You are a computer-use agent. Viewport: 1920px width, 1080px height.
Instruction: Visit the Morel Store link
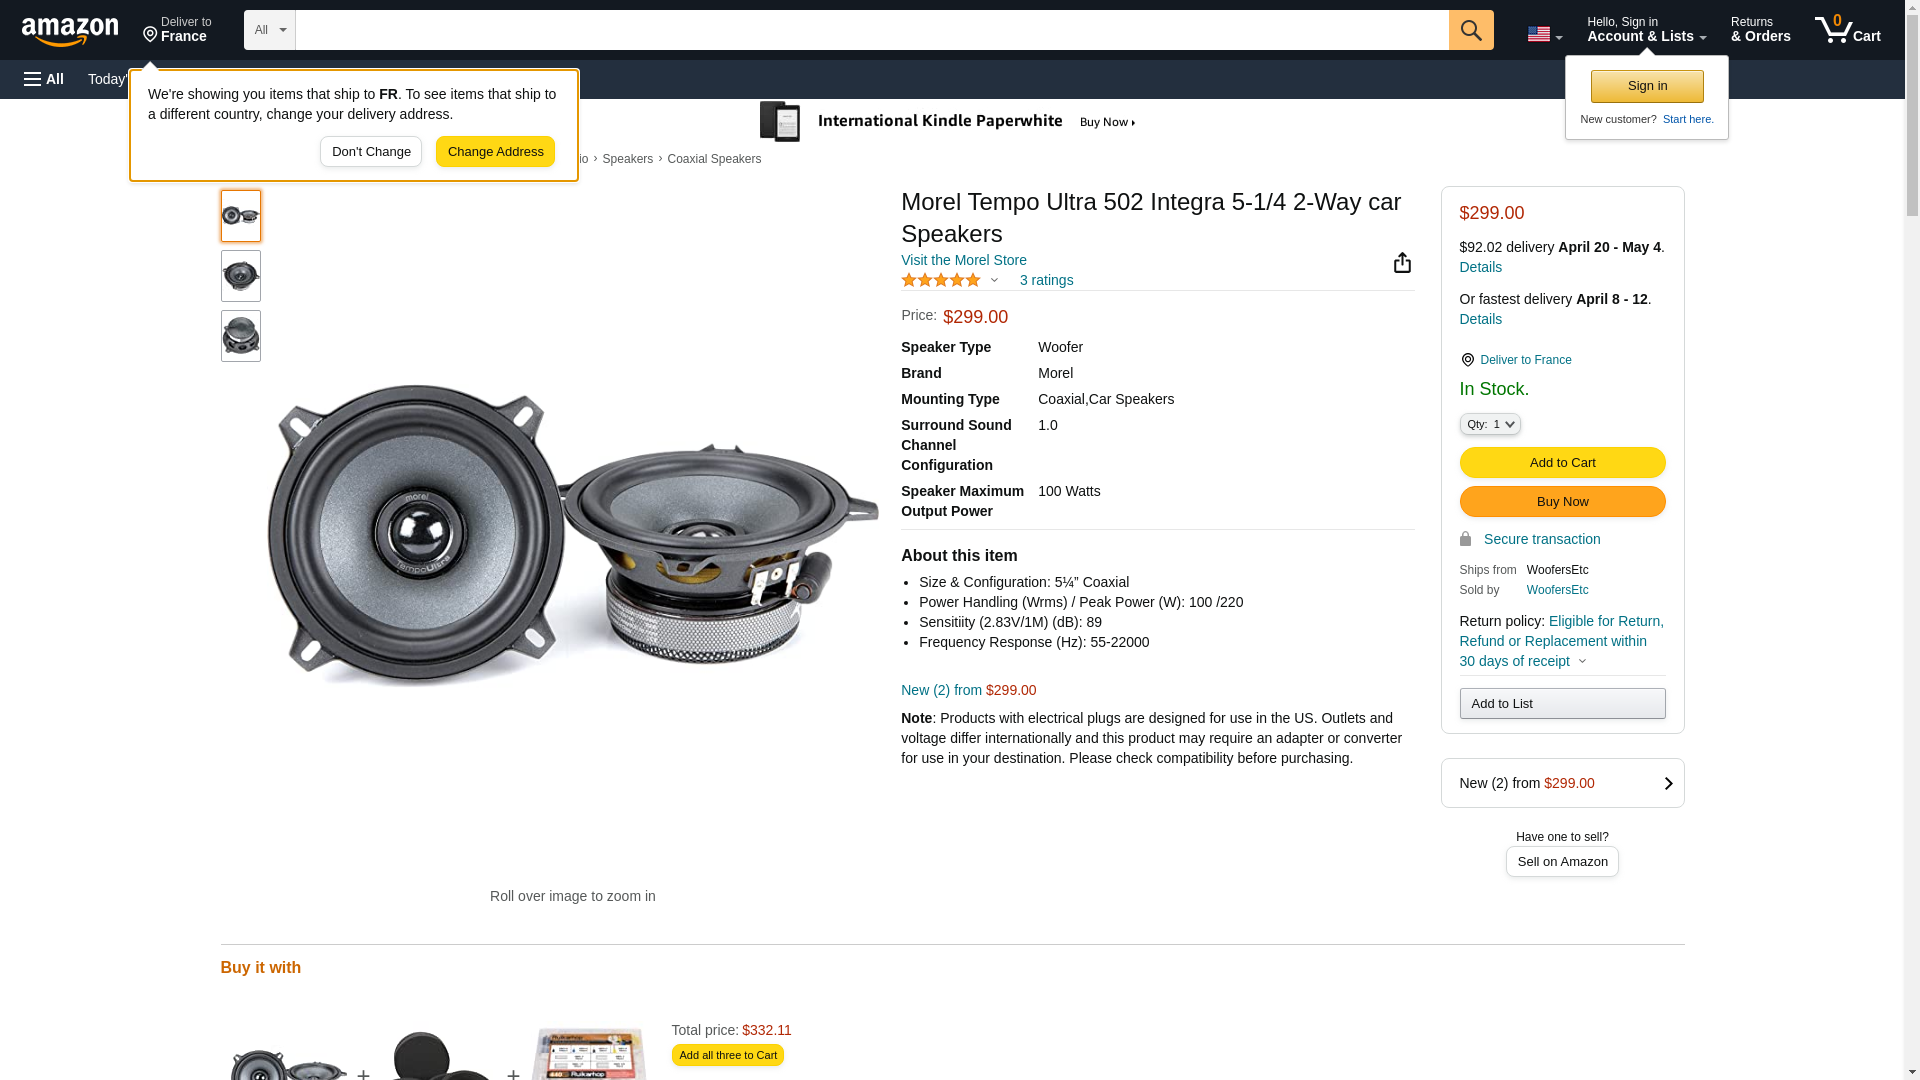(x=963, y=260)
